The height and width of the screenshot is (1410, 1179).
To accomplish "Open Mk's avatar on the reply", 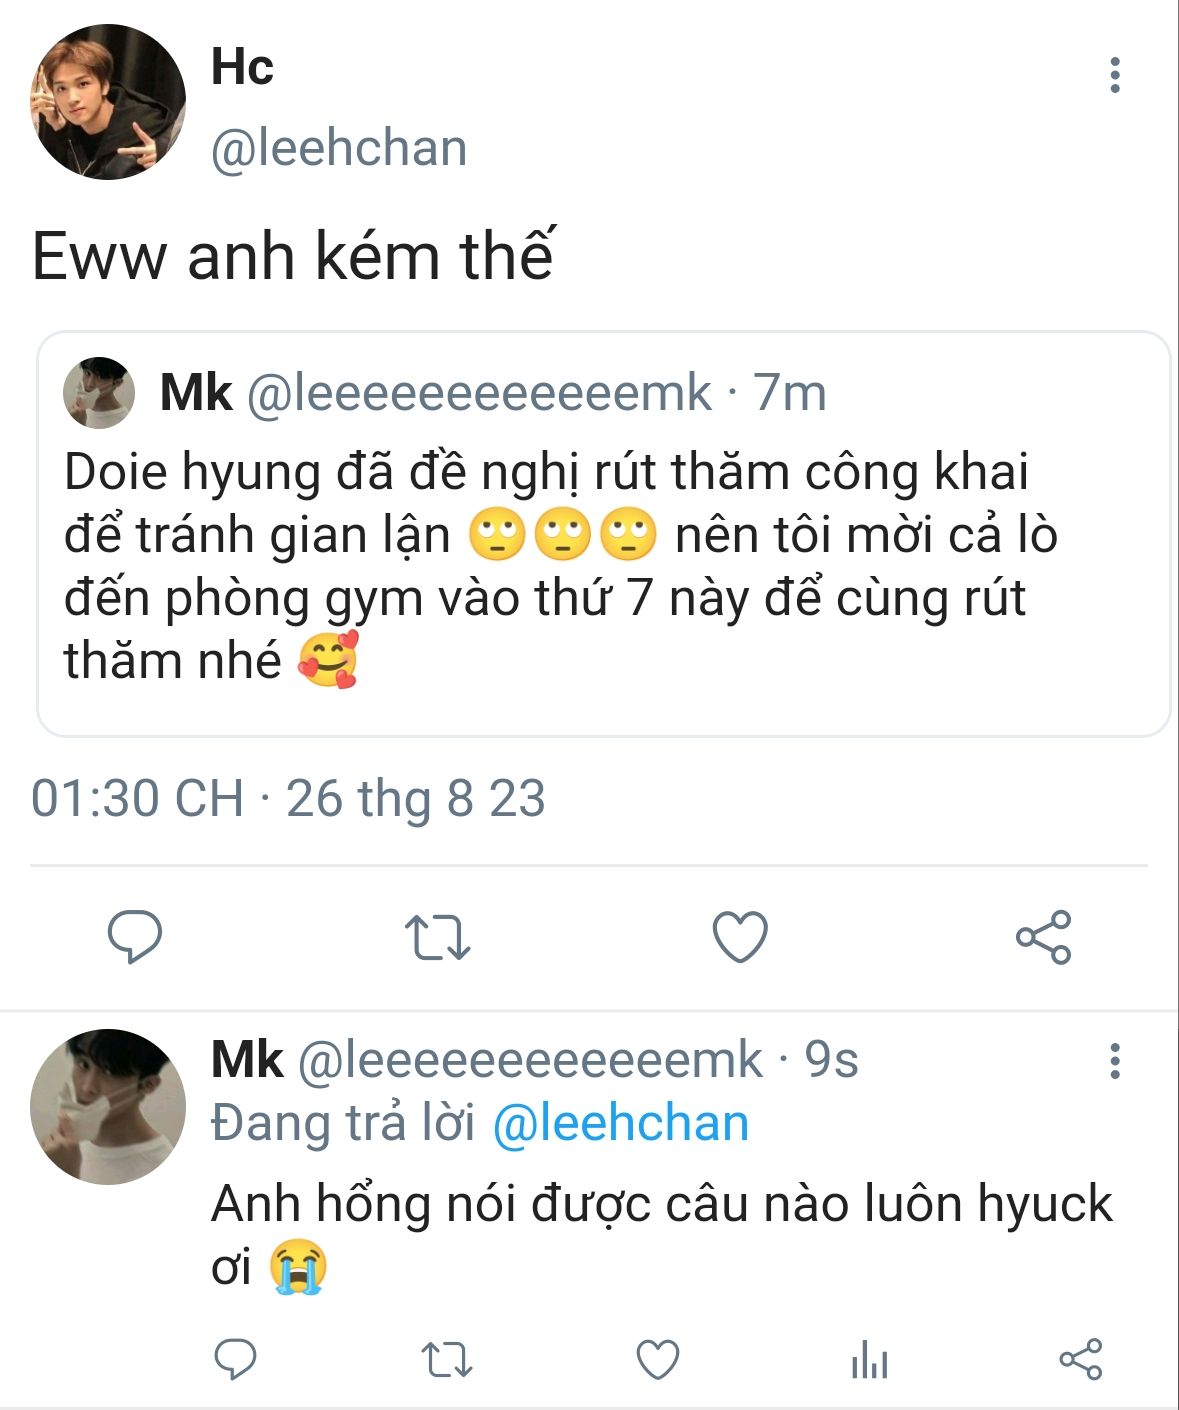I will coord(108,1107).
